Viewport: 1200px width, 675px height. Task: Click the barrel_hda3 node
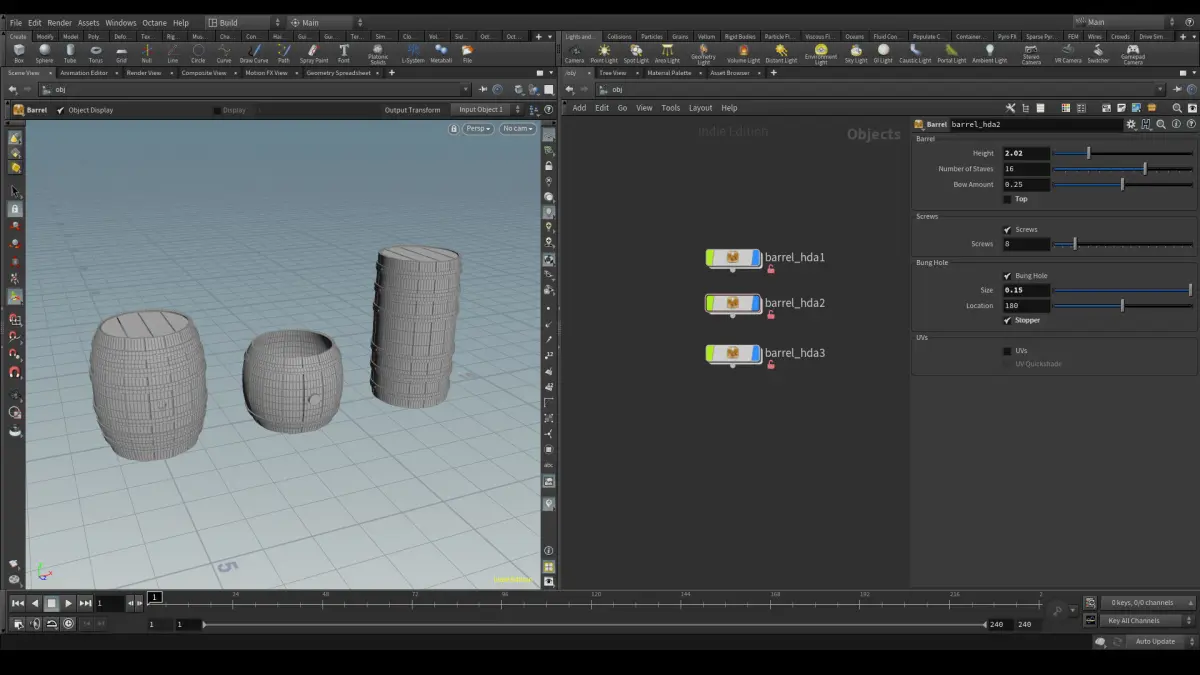734,353
